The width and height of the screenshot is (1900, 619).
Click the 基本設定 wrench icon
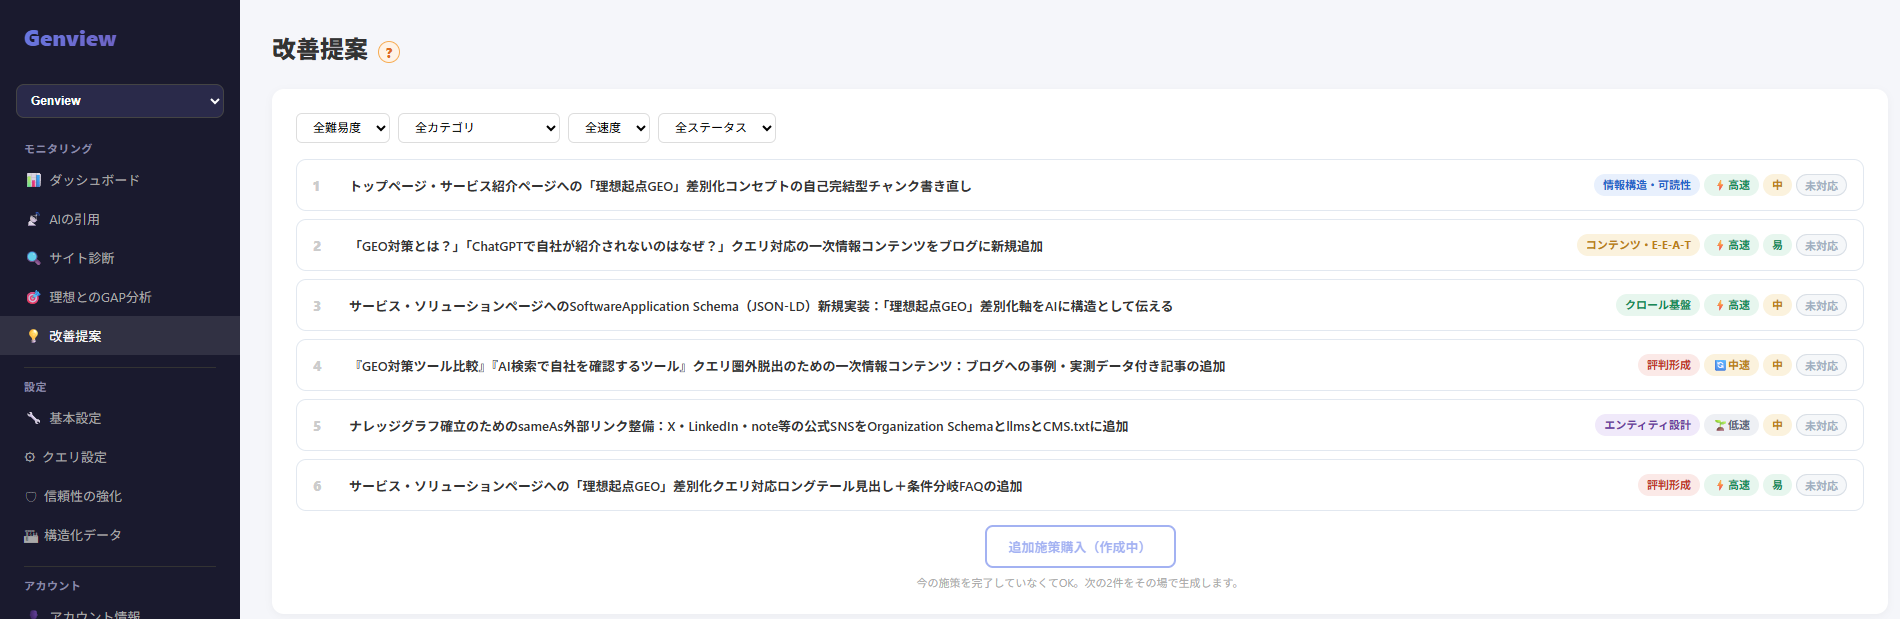34,418
